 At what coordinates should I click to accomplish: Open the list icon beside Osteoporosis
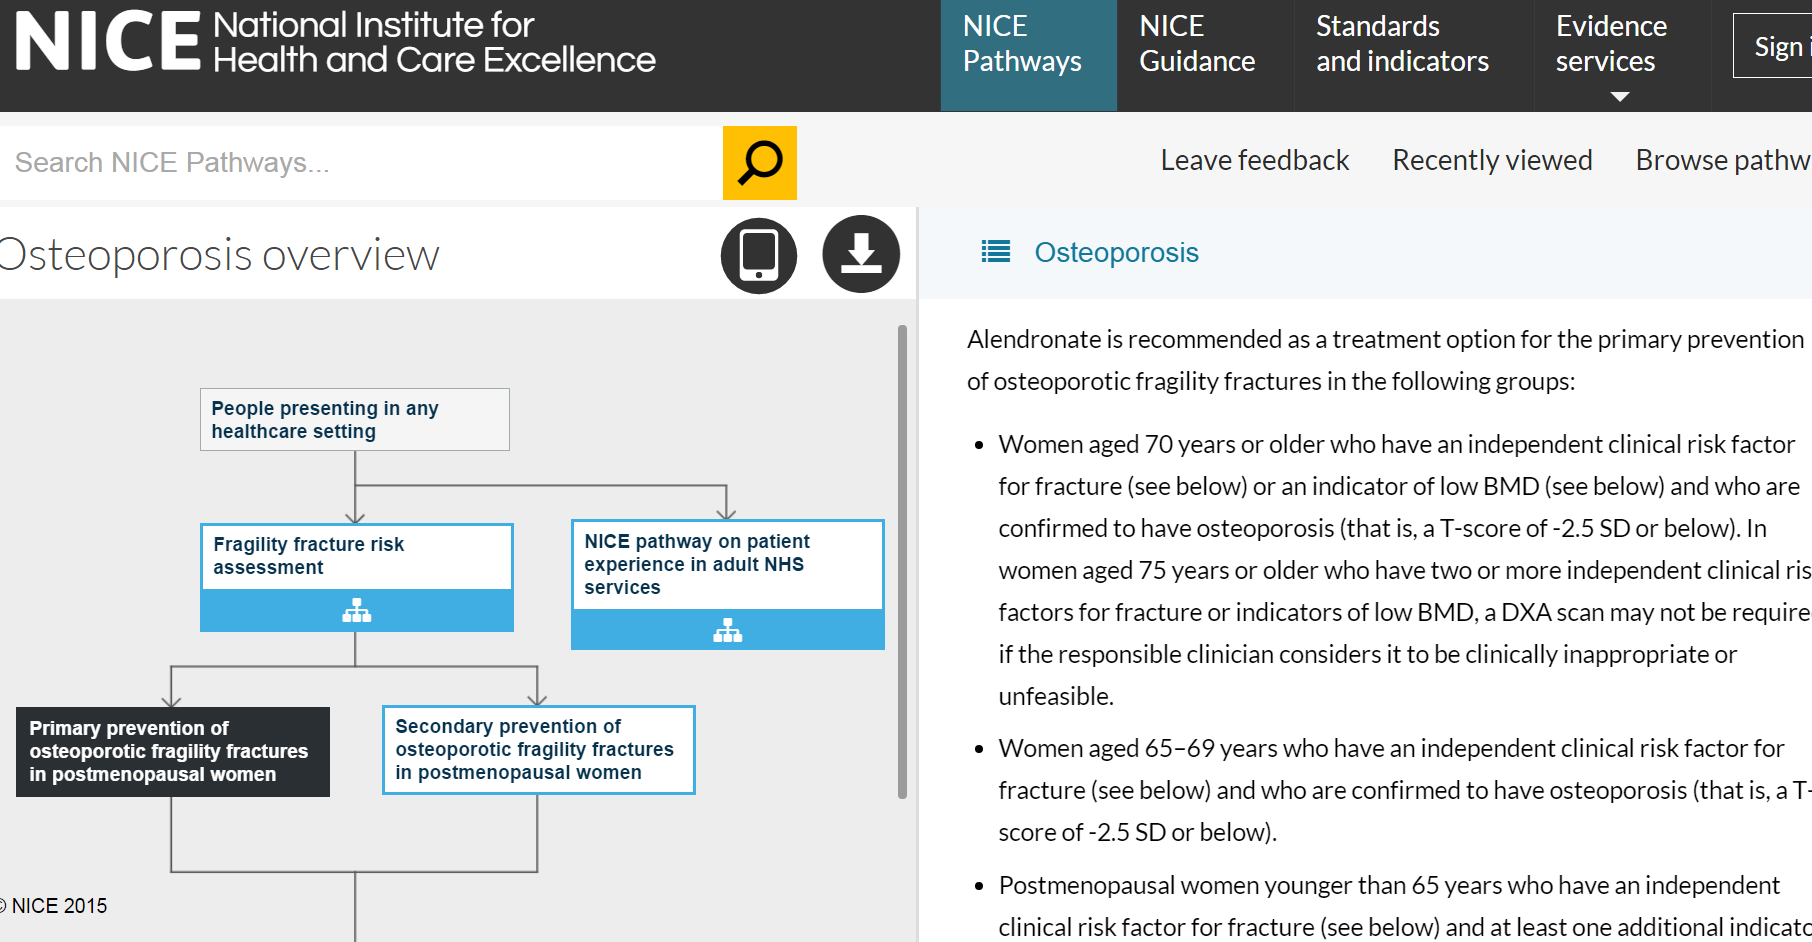coord(996,251)
